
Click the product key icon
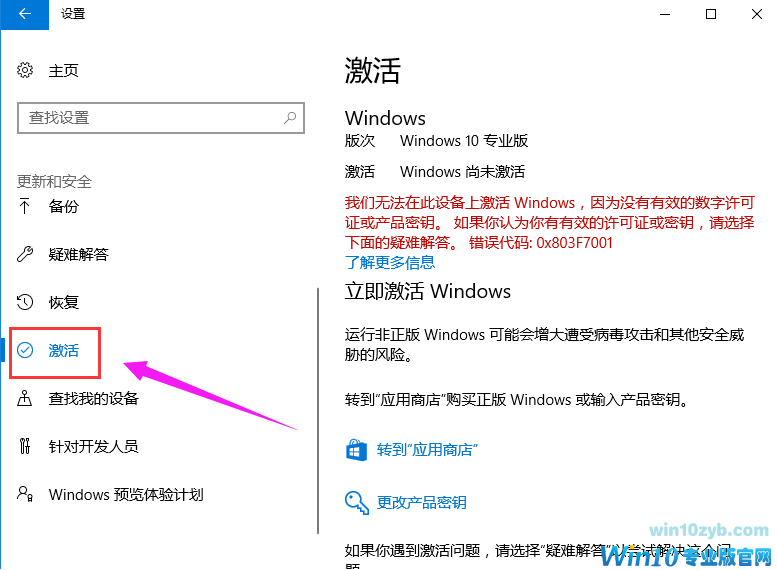click(357, 503)
